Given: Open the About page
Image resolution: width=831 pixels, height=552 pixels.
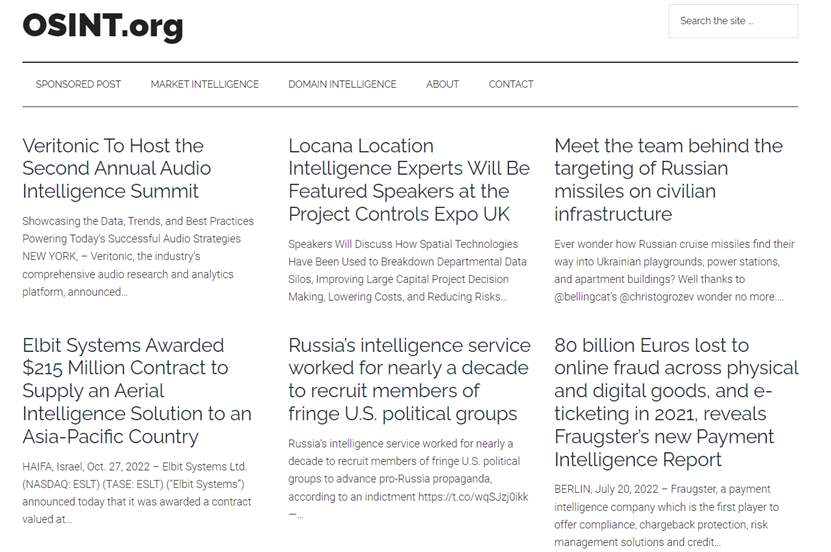Looking at the screenshot, I should (x=443, y=84).
